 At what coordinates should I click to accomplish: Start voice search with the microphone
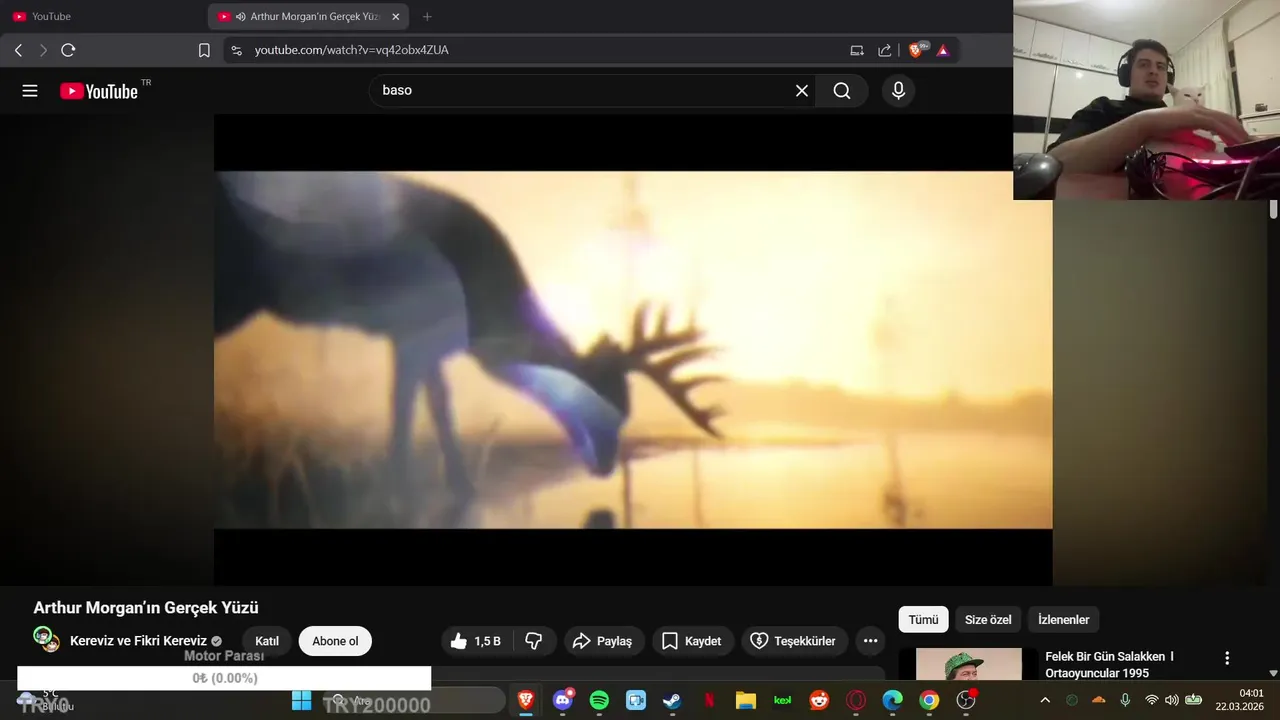point(898,91)
